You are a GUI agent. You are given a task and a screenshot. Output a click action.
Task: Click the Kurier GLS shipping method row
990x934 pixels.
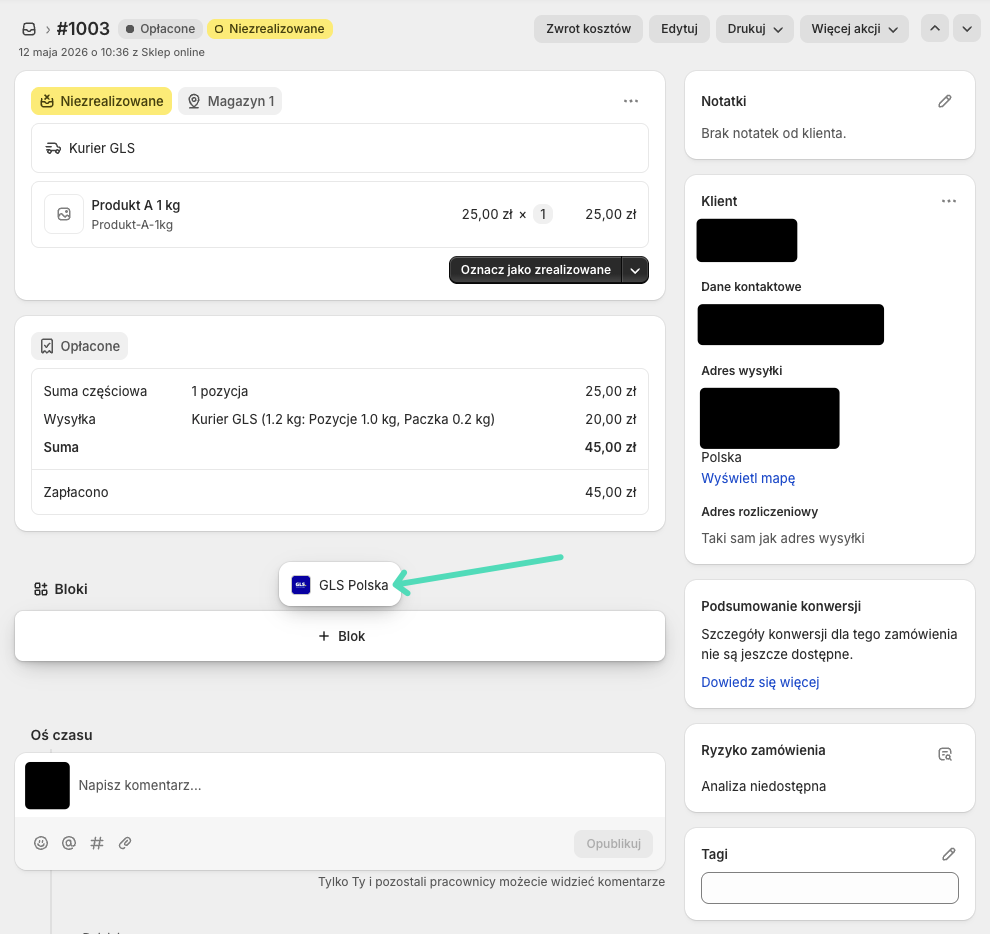point(340,148)
